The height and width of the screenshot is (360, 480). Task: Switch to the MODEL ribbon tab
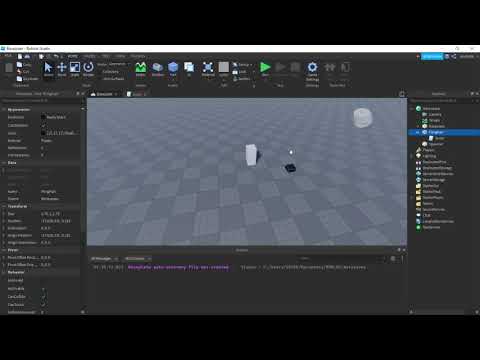coord(89,56)
